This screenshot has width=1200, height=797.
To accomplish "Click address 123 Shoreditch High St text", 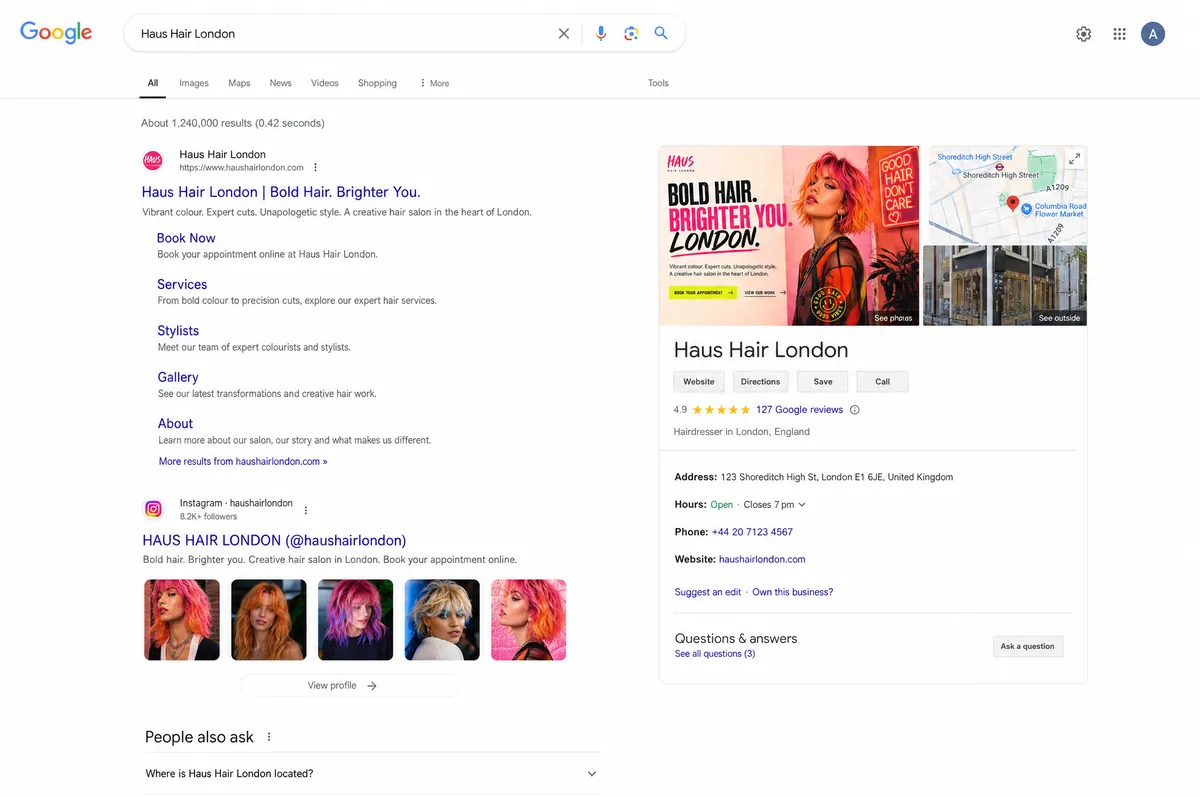I will (837, 478).
